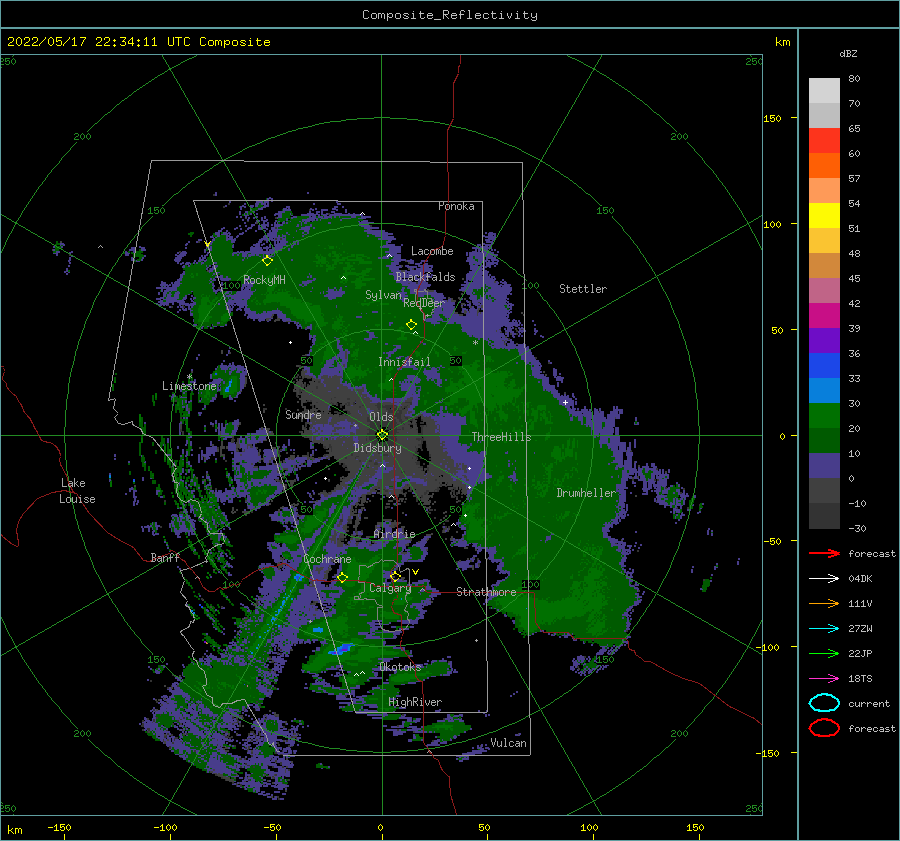Screen dimensions: 900x841
Task: Click the yellow diamond marker at Calgary
Action: [395, 576]
